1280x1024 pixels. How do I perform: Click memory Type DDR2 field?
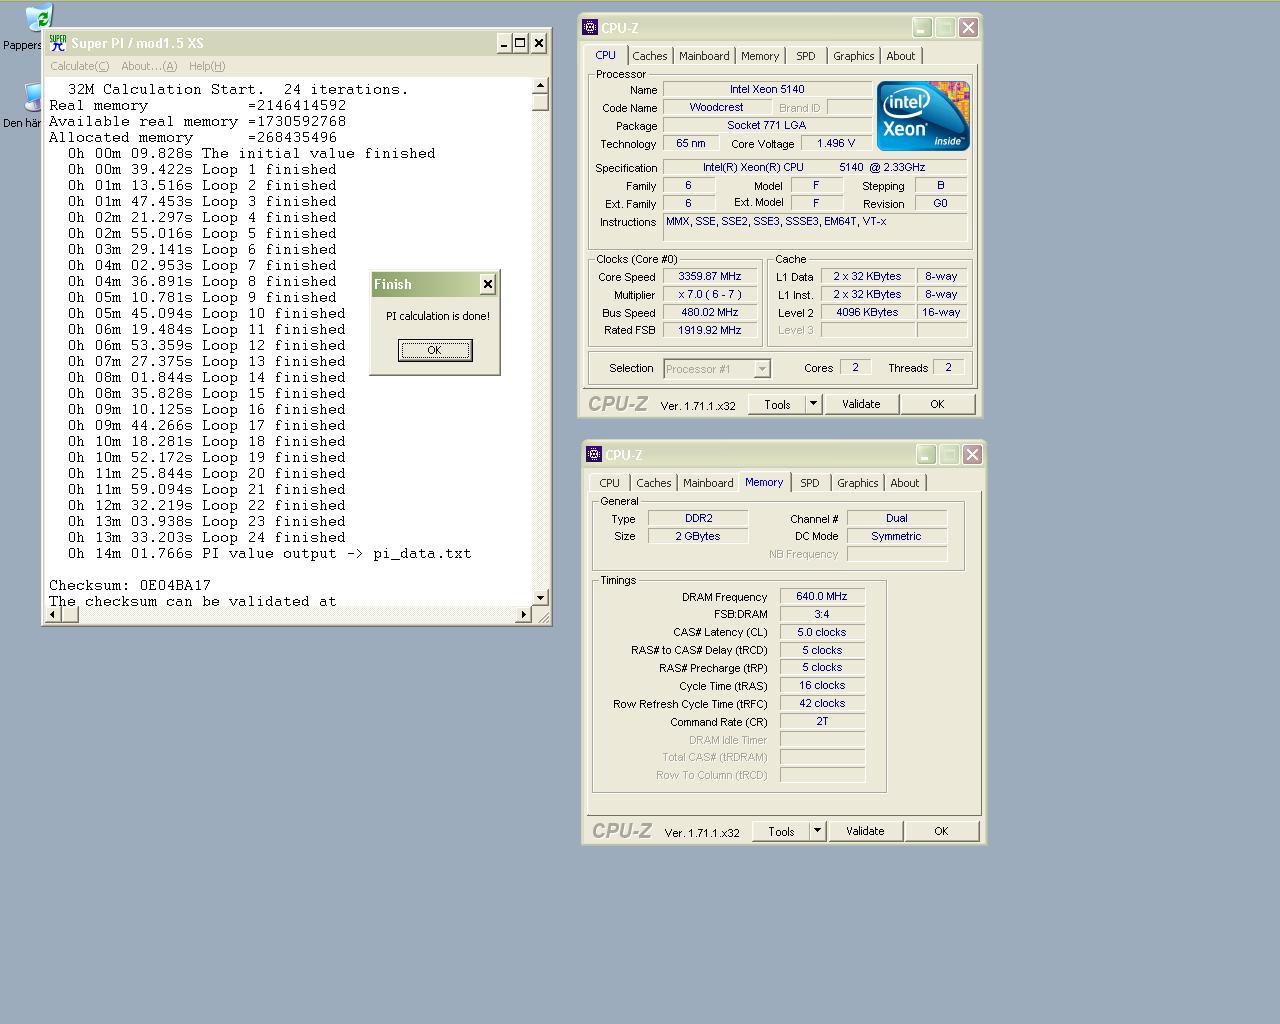[698, 518]
